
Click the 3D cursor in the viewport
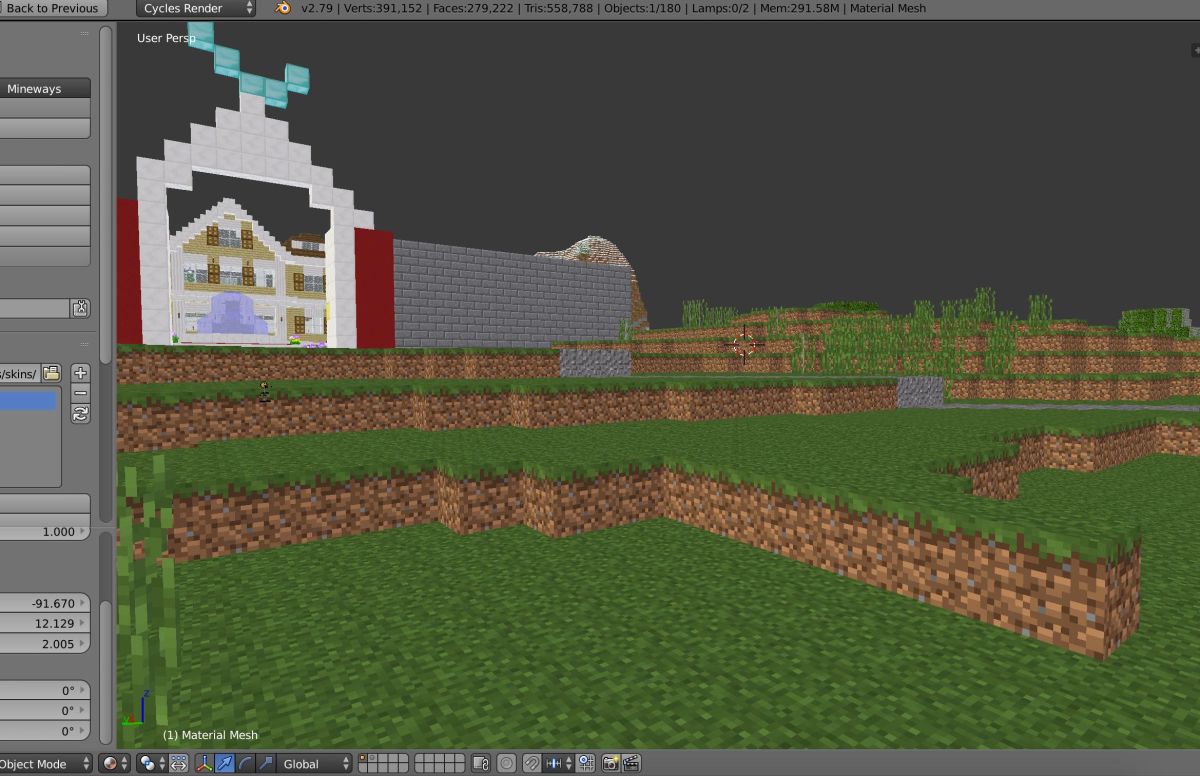743,345
